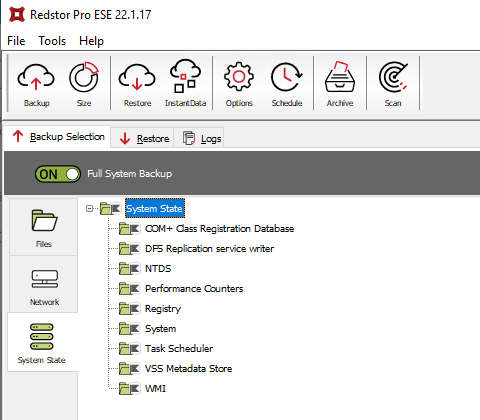Click the folder flag icon beside System State root
The image size is (480, 420).
pyautogui.click(x=110, y=209)
